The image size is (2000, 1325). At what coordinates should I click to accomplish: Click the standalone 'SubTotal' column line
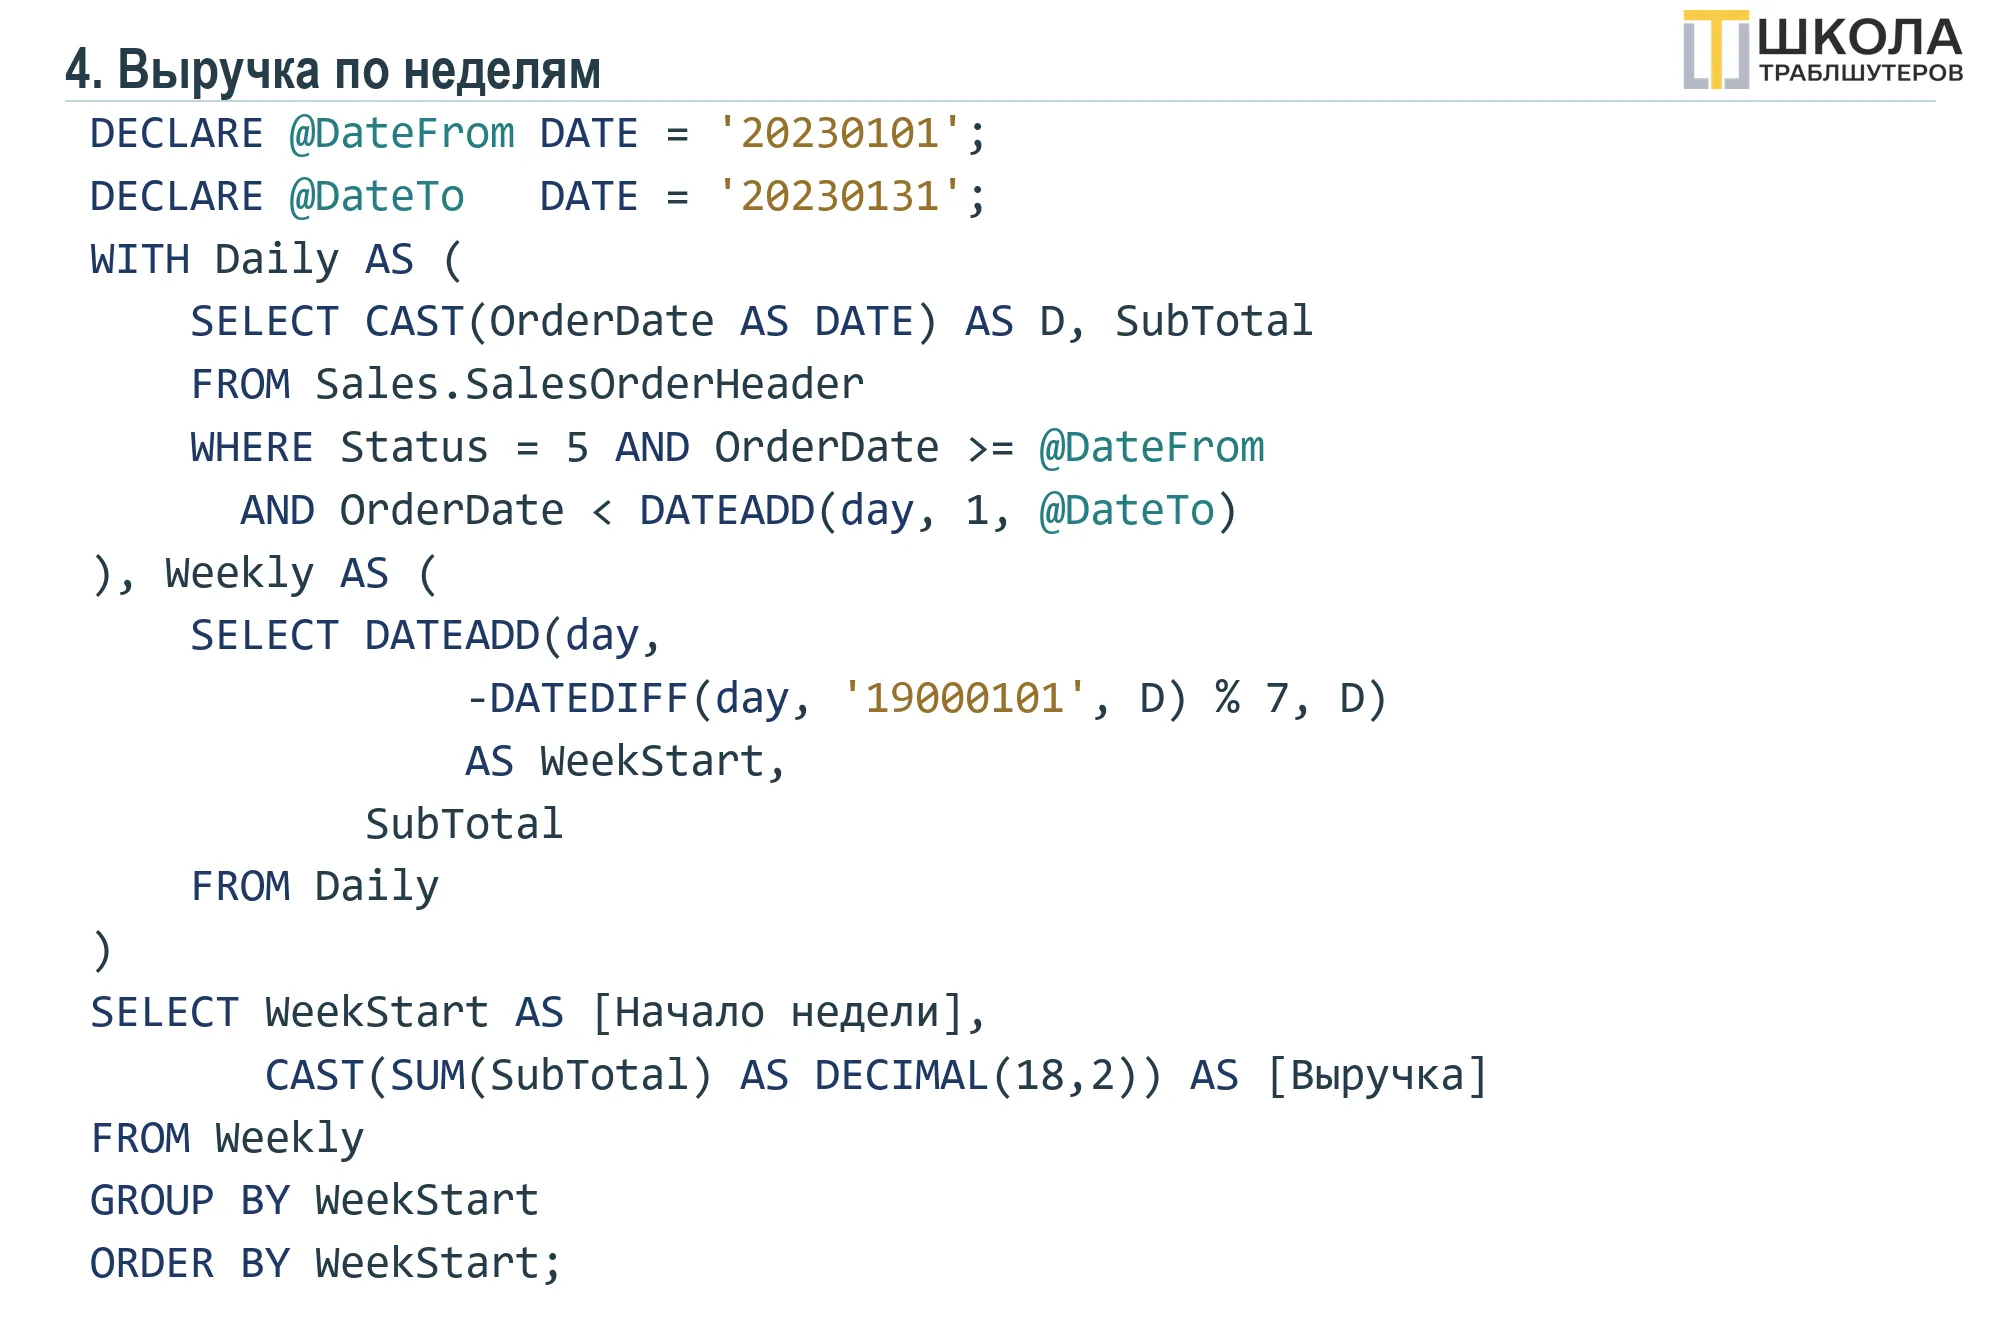pyautogui.click(x=465, y=824)
